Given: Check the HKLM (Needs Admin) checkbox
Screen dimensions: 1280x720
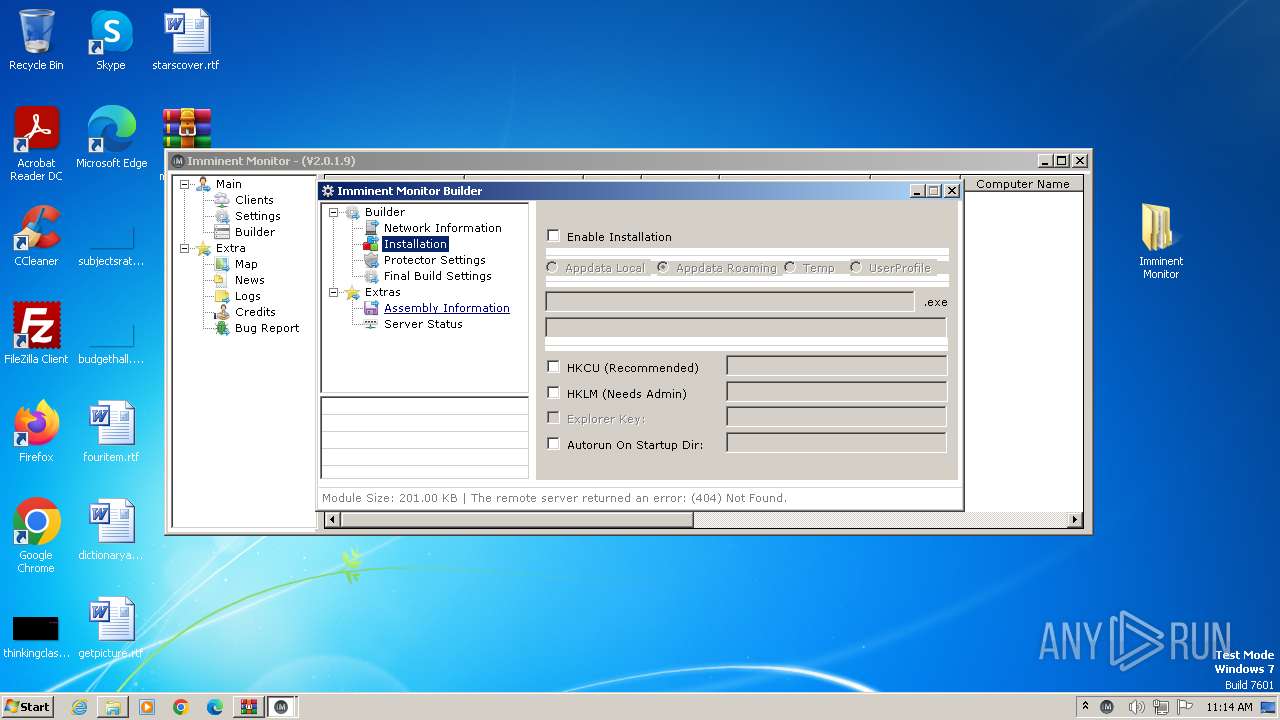Looking at the screenshot, I should (553, 393).
